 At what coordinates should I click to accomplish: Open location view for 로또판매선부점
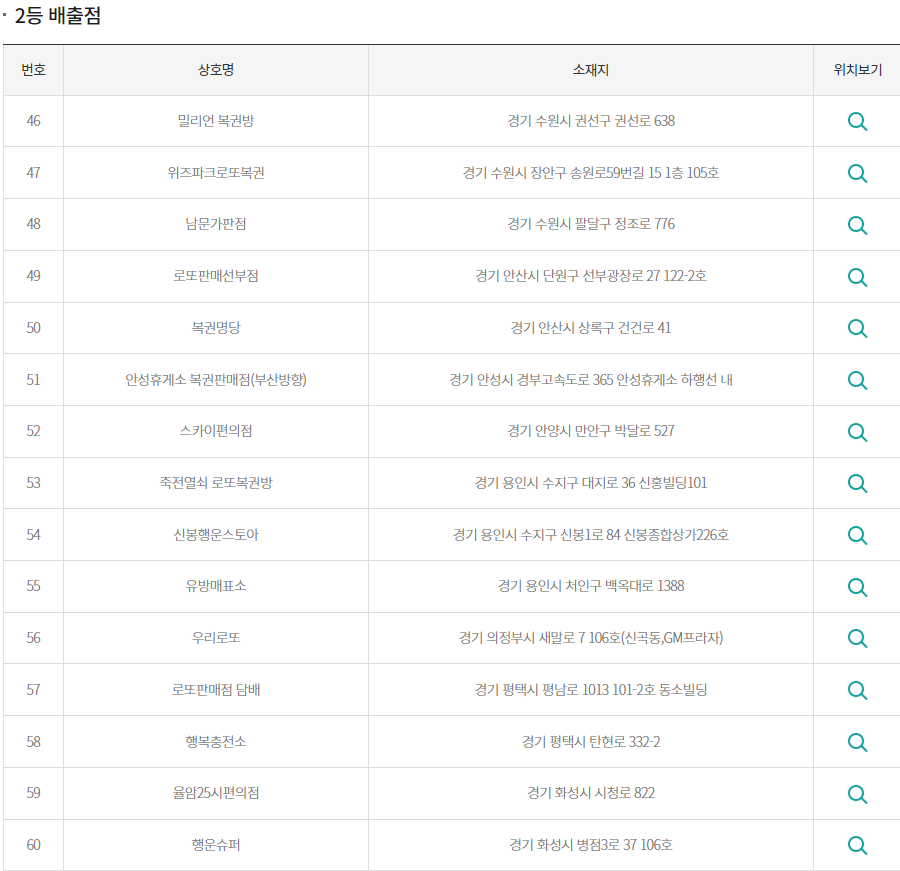point(857,277)
